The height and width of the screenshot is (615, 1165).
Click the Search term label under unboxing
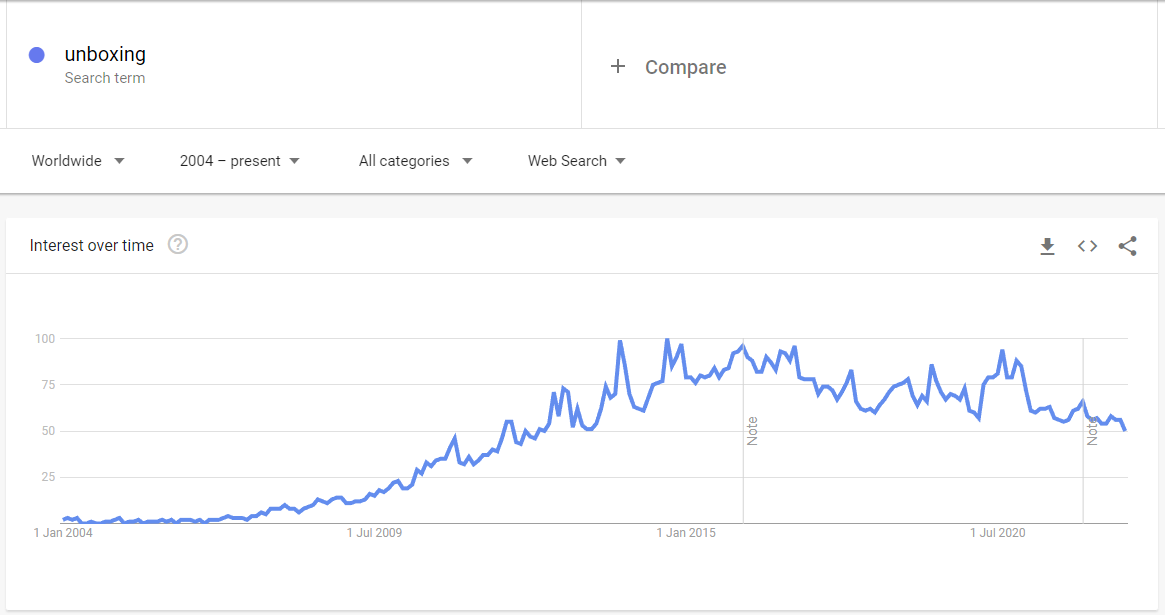click(x=105, y=77)
